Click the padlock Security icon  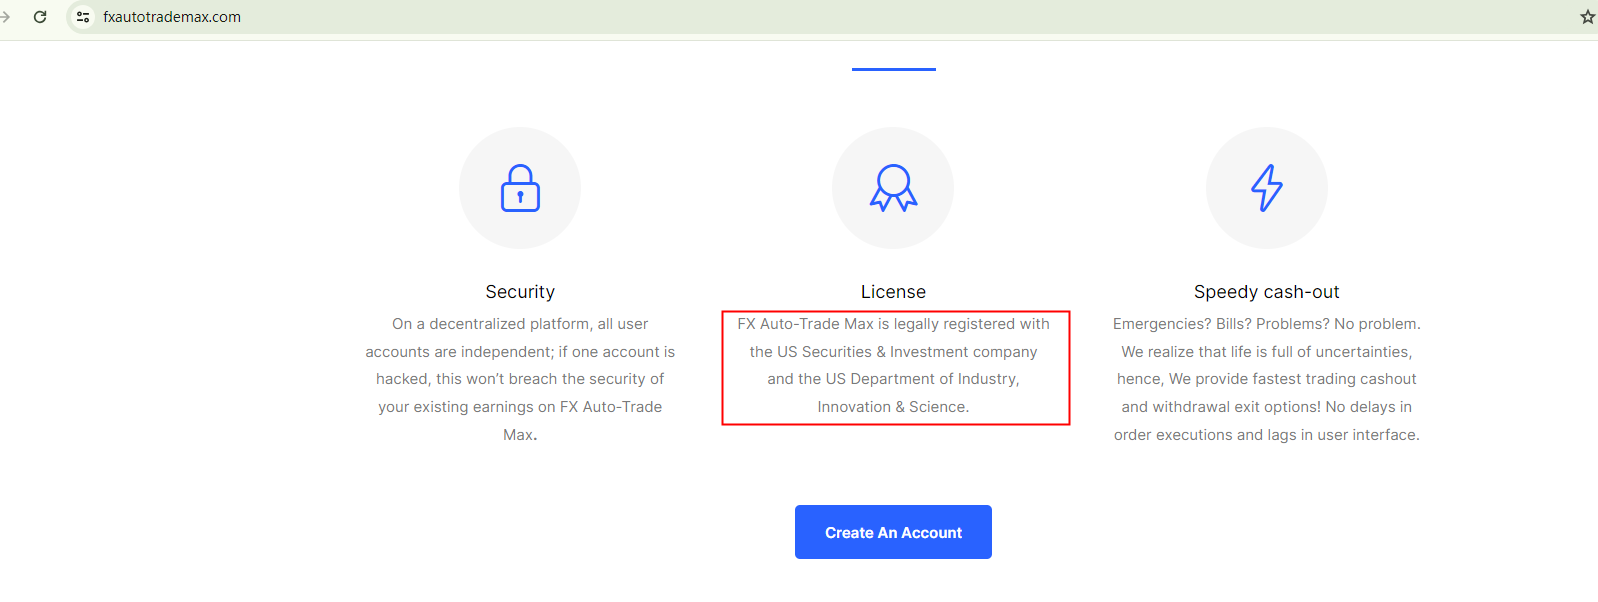(x=520, y=188)
